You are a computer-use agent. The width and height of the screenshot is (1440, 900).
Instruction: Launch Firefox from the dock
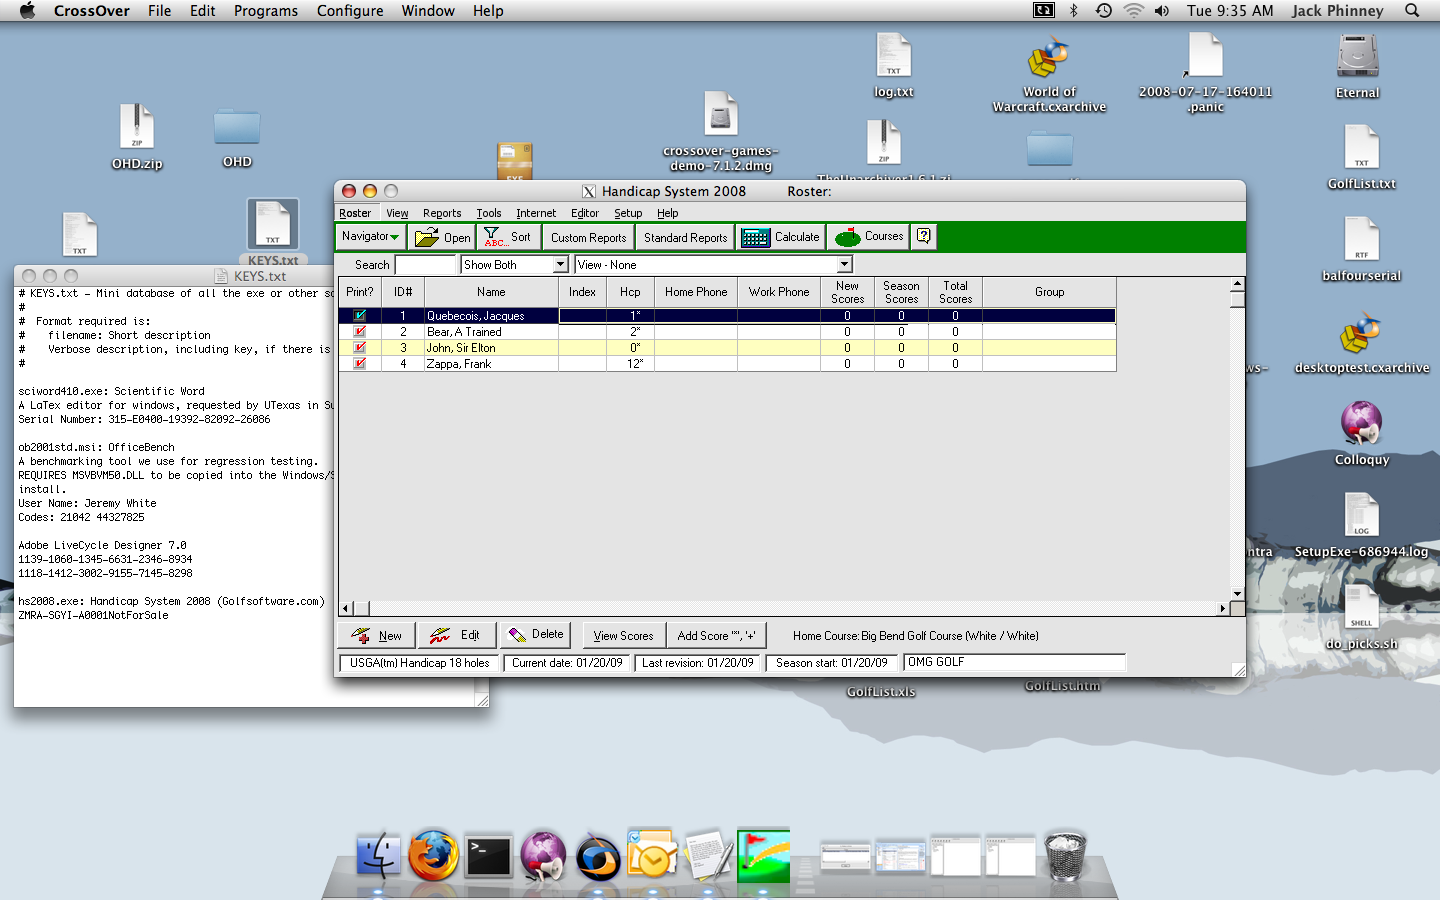pyautogui.click(x=433, y=856)
